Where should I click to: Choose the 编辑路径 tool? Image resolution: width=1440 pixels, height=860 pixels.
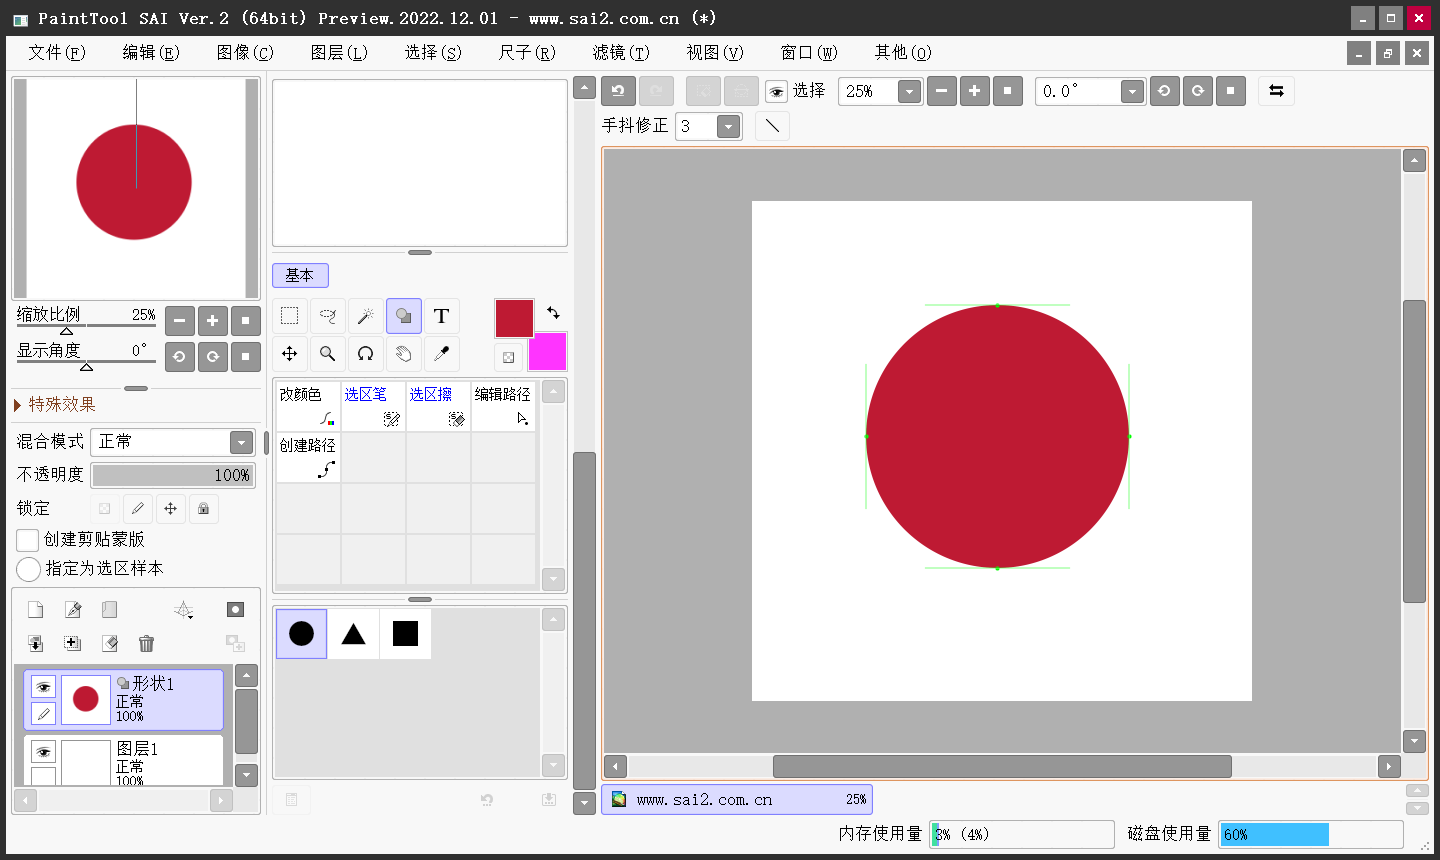[x=503, y=406]
